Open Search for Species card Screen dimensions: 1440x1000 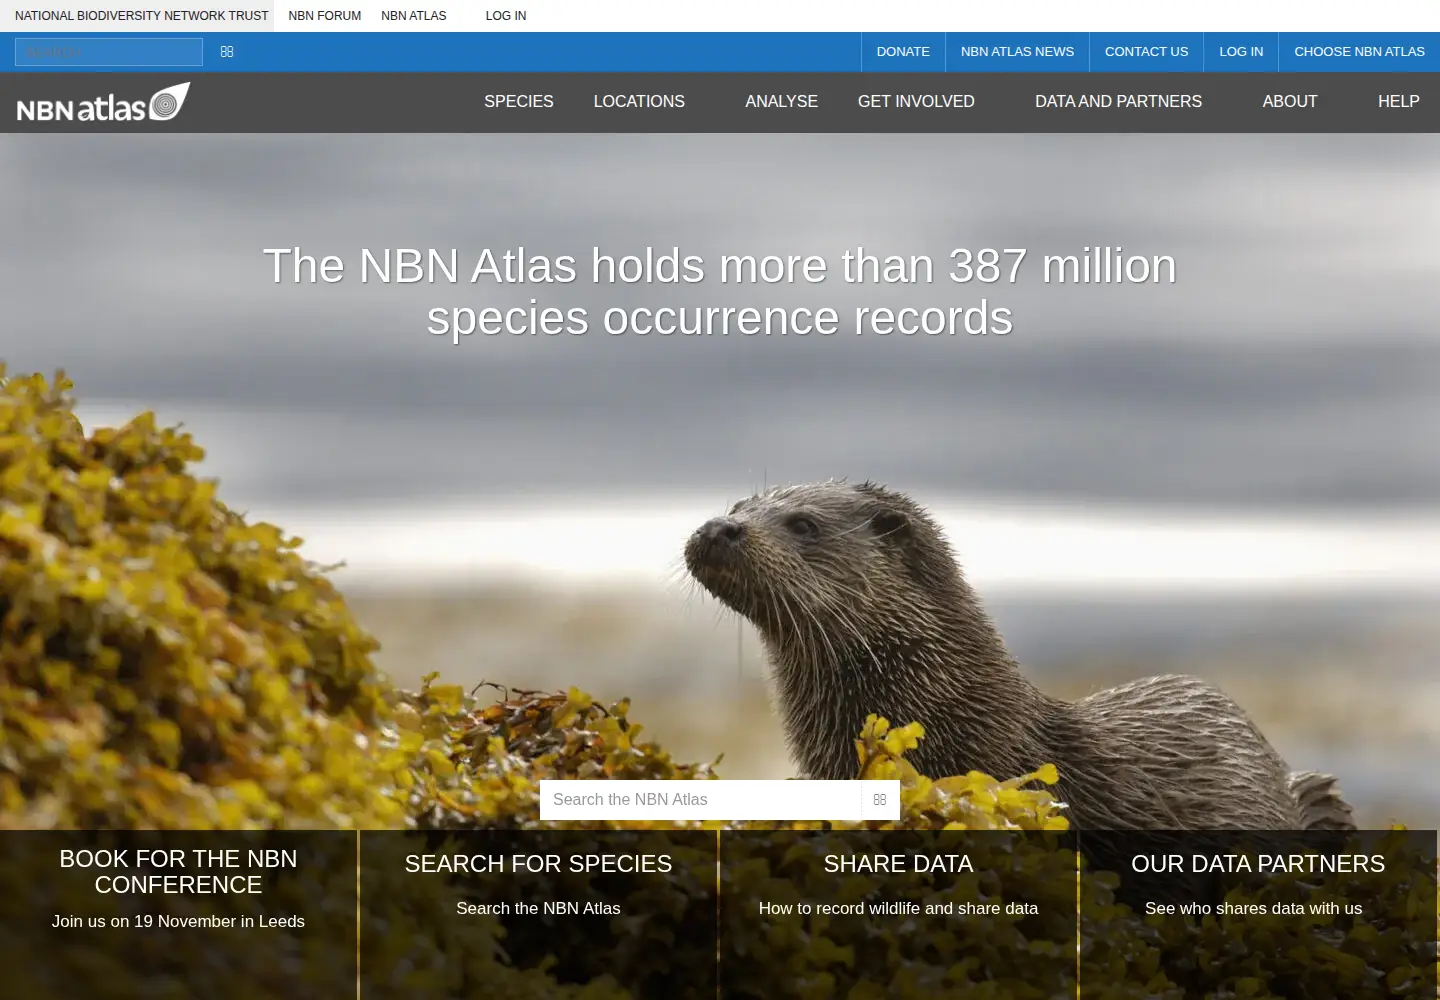538,915
